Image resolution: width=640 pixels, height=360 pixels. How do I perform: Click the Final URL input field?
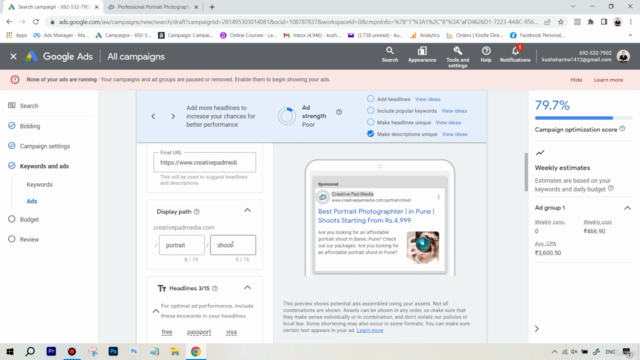[x=204, y=162]
